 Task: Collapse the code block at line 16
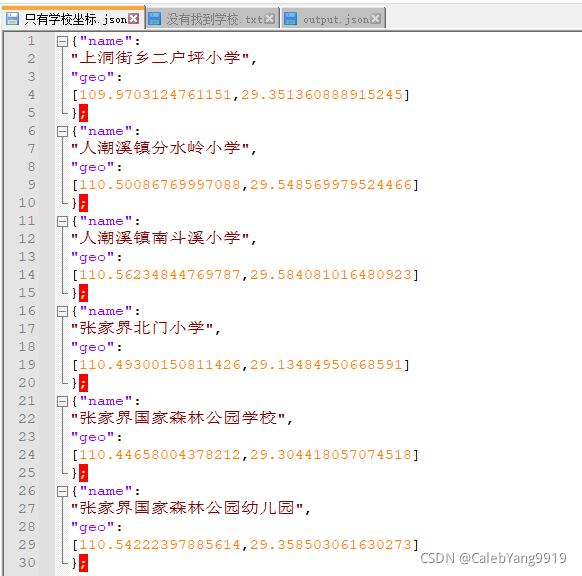point(62,311)
